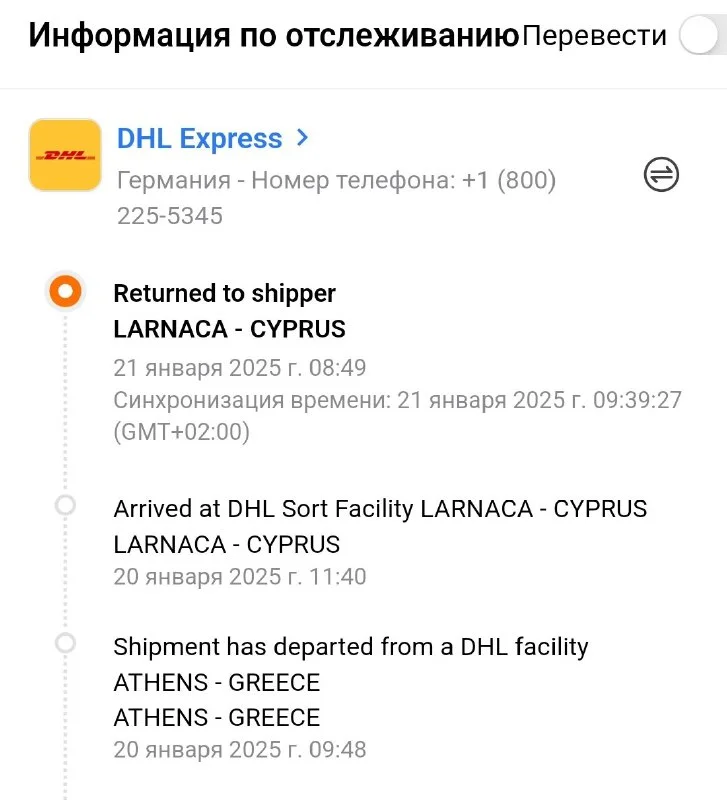Expand the chevron next to DHL Express

pos(302,139)
